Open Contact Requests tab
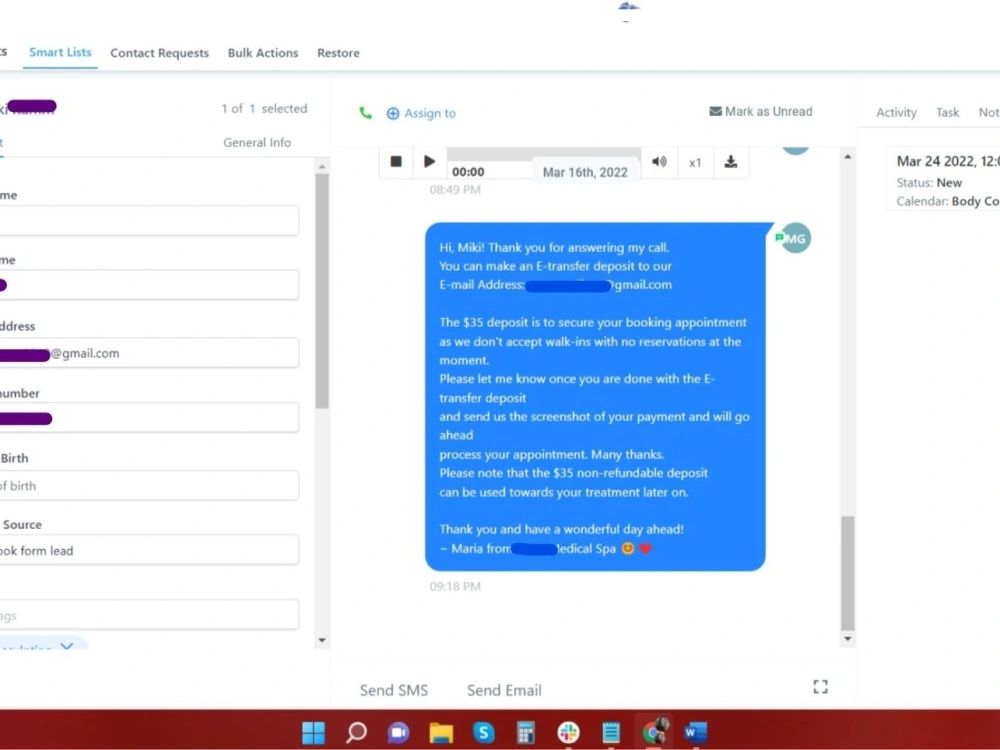The height and width of the screenshot is (750, 1000). [x=159, y=53]
